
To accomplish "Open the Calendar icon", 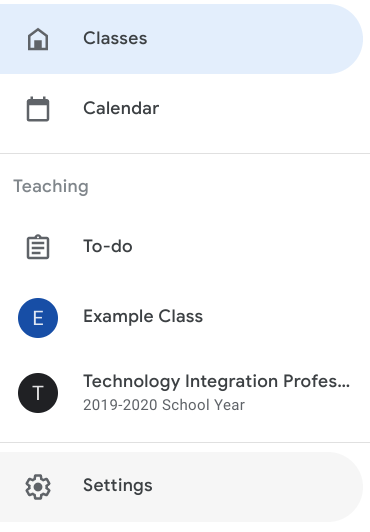I will tap(38, 109).
